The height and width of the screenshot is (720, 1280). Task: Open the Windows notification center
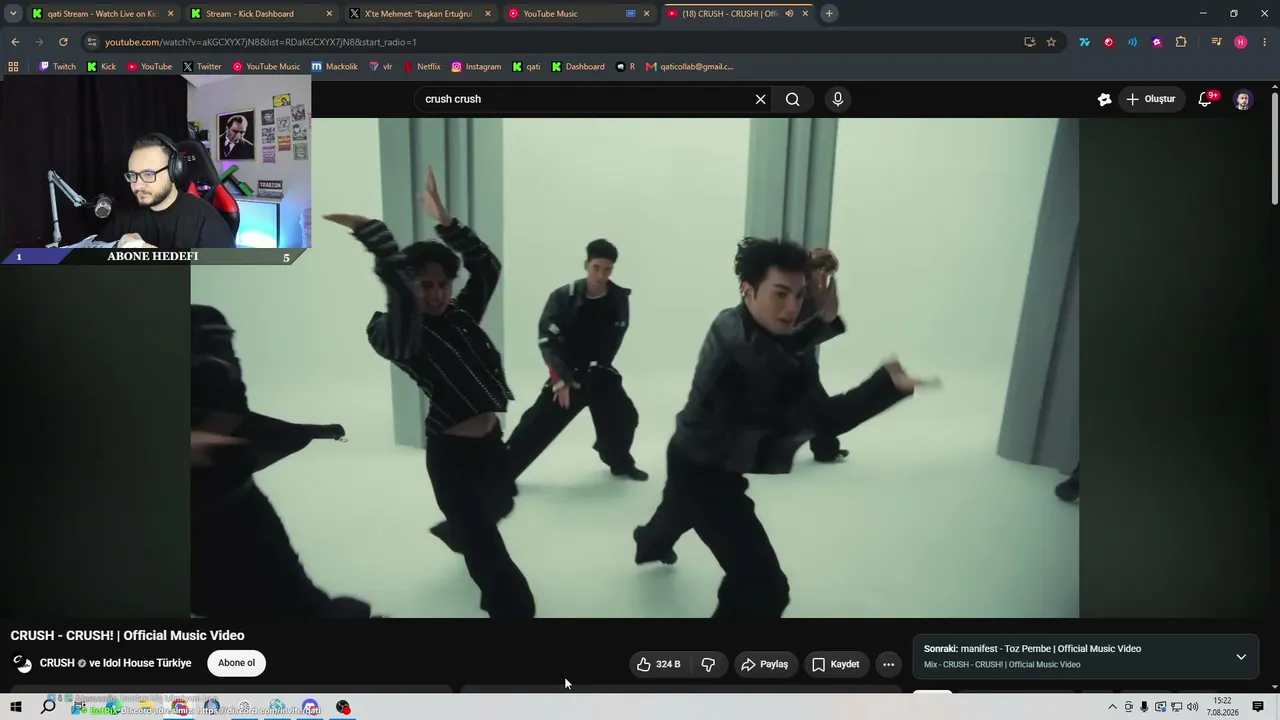(x=1258, y=707)
